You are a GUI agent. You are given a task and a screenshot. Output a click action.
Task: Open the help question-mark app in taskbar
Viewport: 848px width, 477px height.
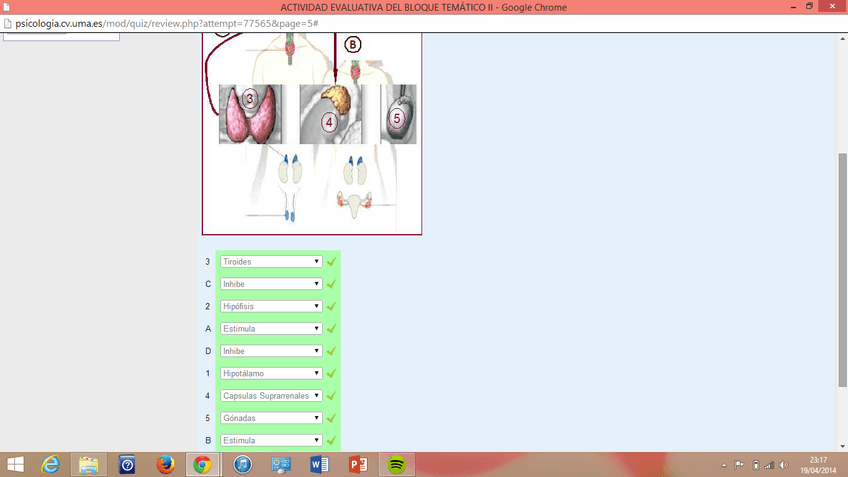pyautogui.click(x=127, y=465)
